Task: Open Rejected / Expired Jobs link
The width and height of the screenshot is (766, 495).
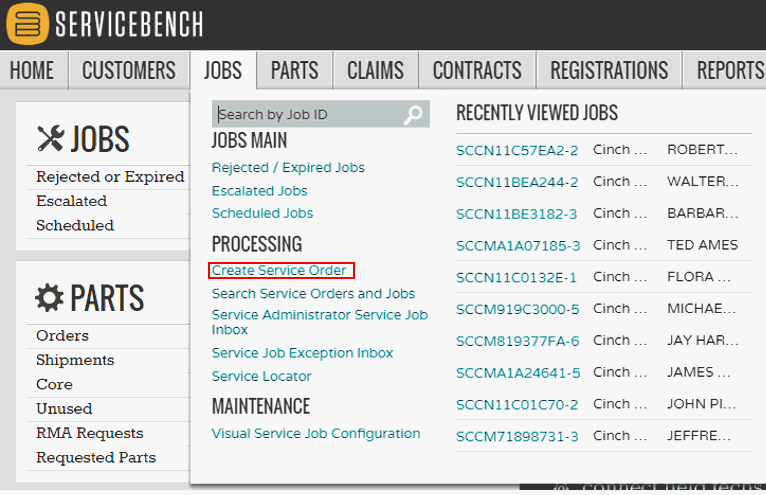Action: 288,168
